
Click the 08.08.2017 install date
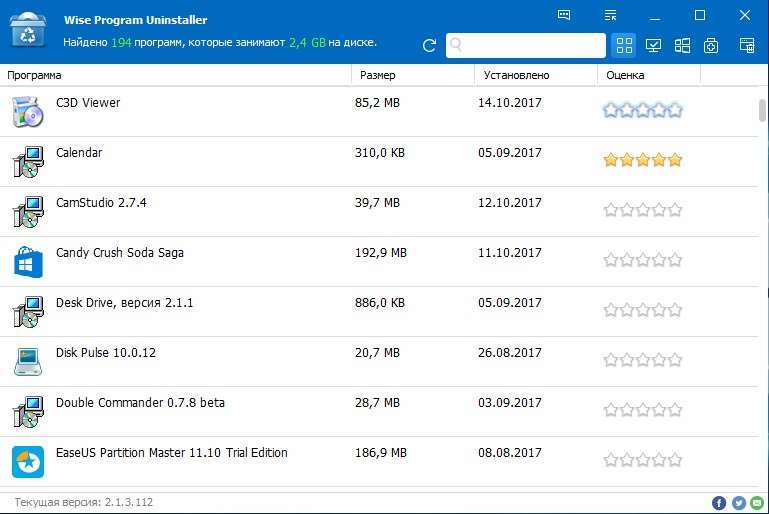[510, 453]
